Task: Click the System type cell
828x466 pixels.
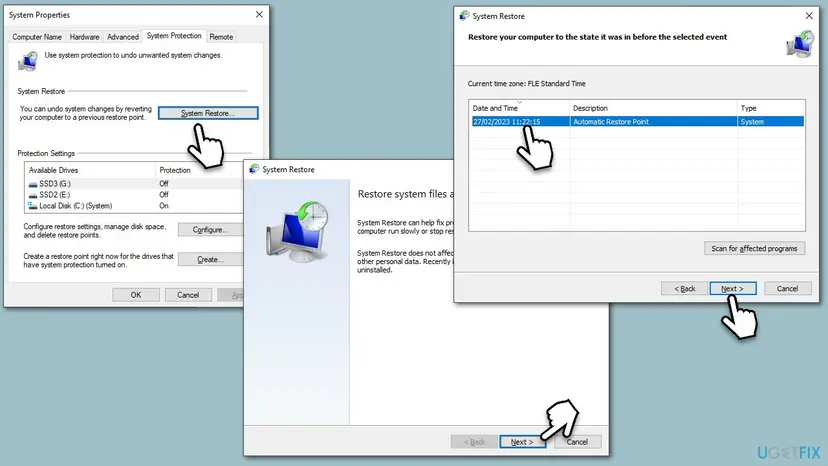Action: (771, 122)
